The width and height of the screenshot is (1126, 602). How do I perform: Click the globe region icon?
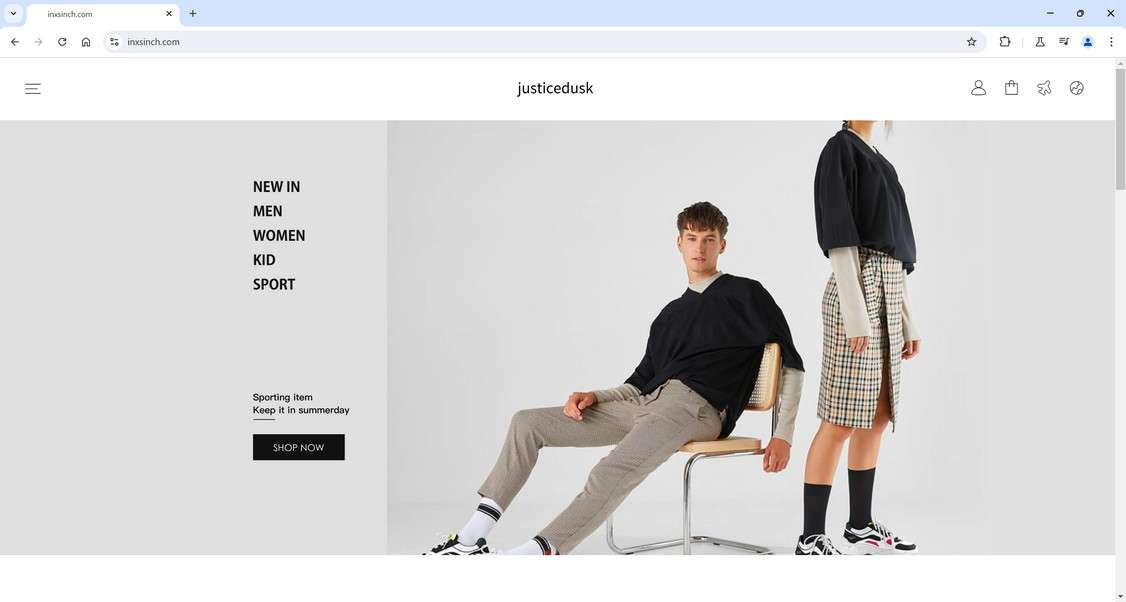(x=1076, y=88)
